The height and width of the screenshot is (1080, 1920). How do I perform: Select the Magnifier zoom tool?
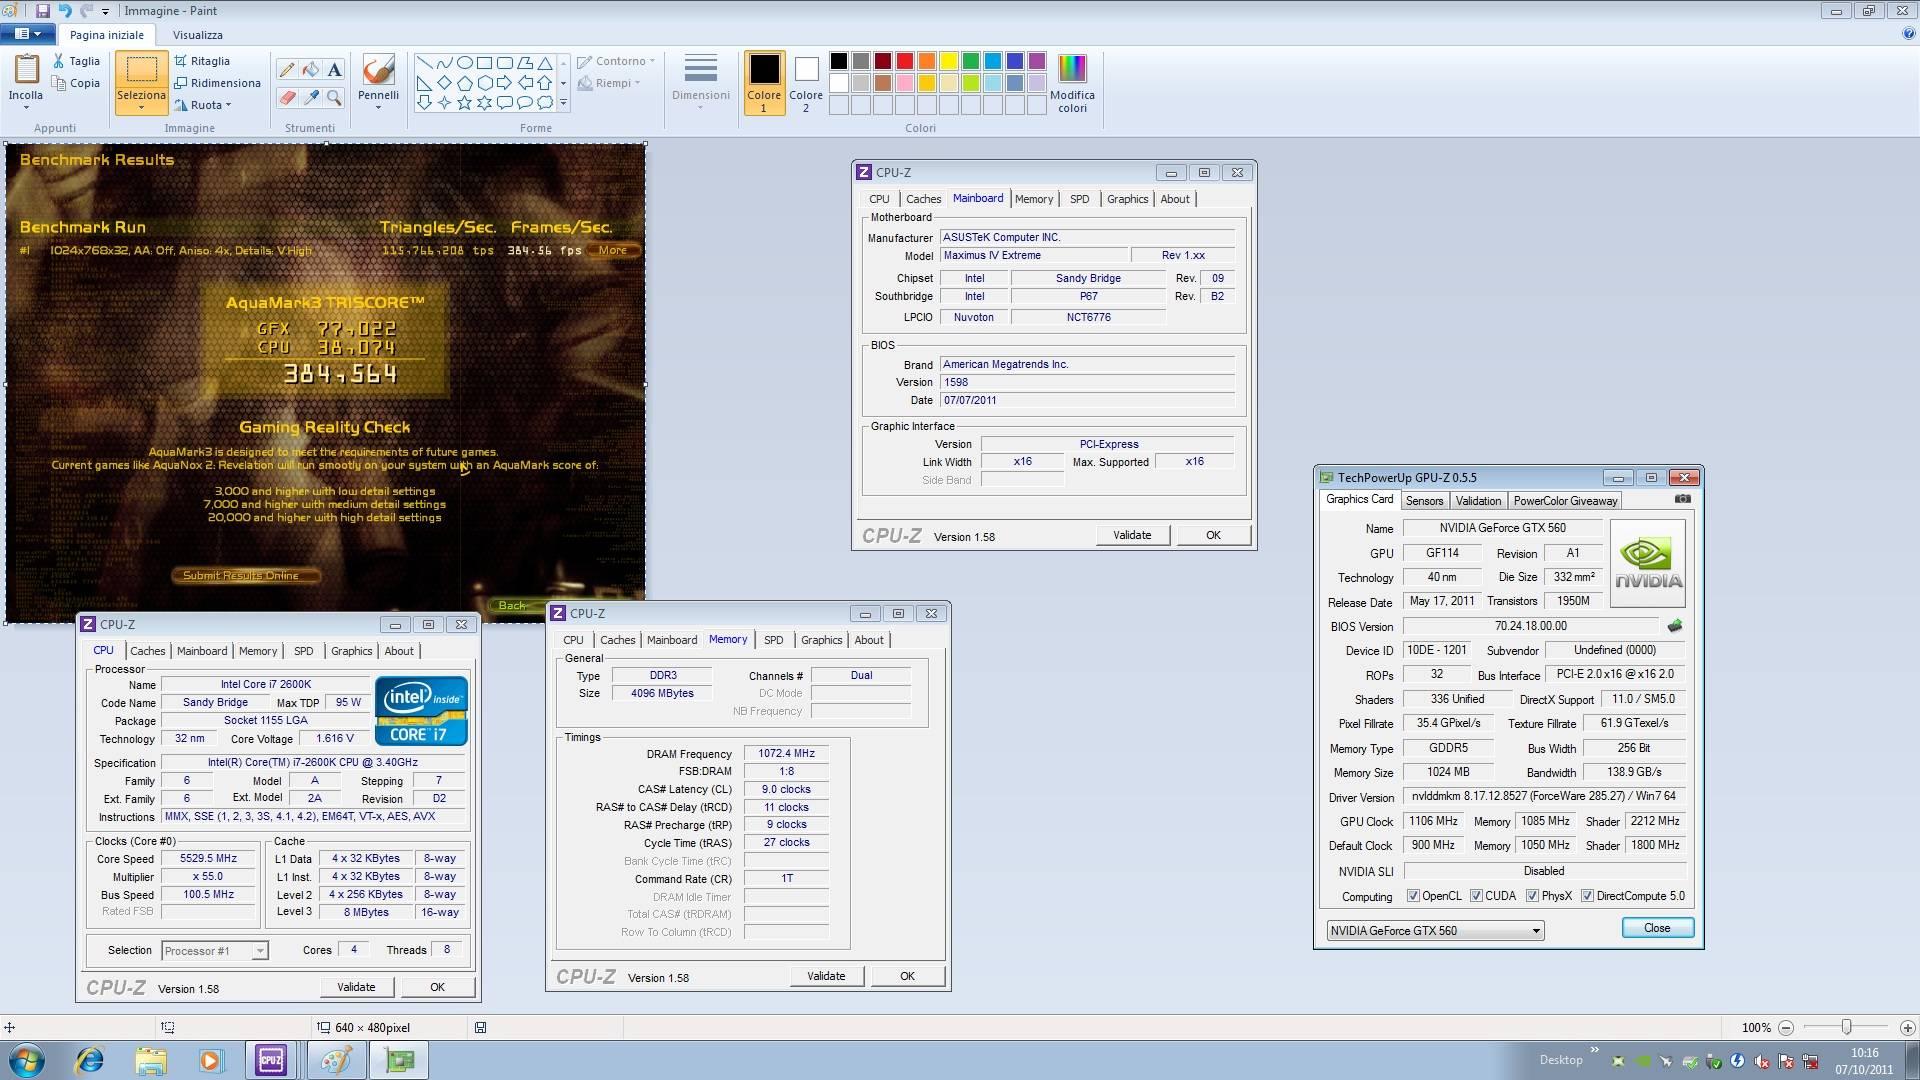pyautogui.click(x=335, y=98)
